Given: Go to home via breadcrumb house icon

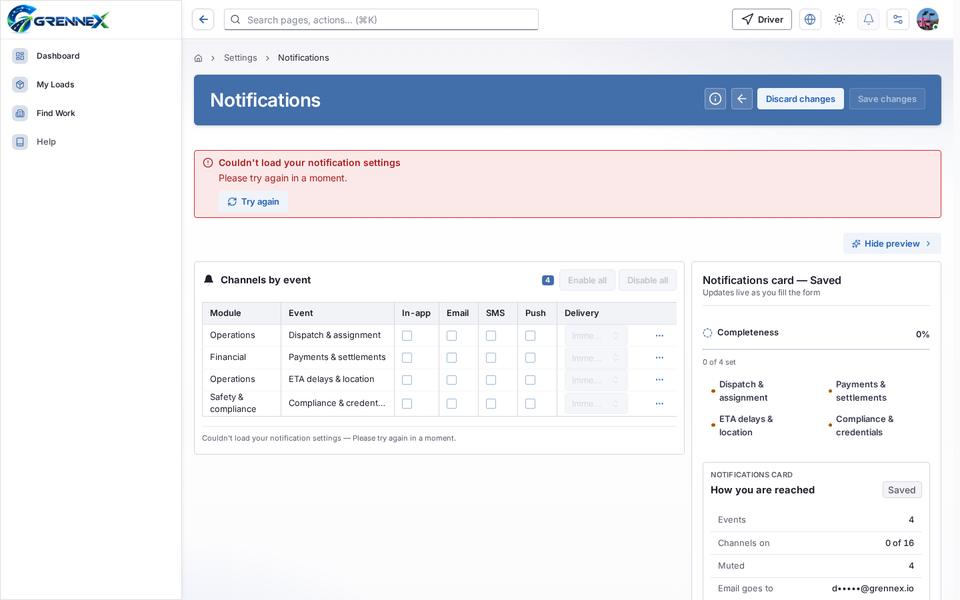Looking at the screenshot, I should (x=198, y=58).
